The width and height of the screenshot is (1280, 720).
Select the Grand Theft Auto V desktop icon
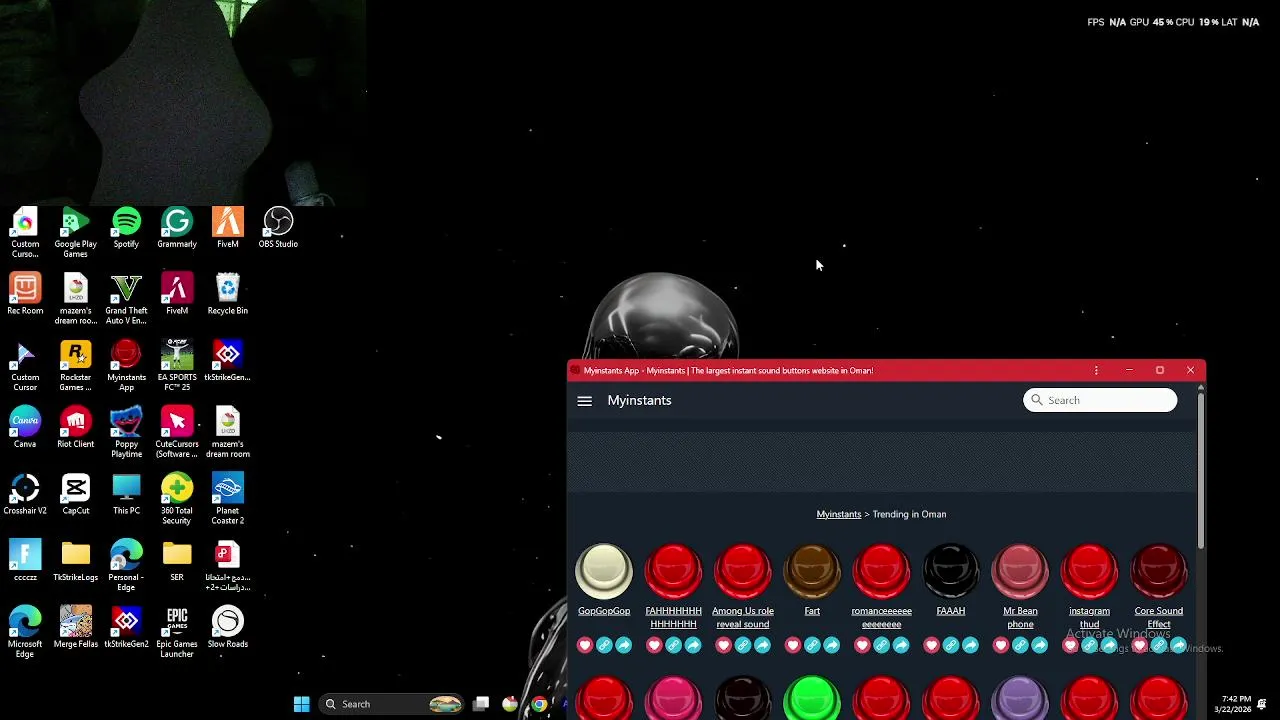[x=126, y=300]
